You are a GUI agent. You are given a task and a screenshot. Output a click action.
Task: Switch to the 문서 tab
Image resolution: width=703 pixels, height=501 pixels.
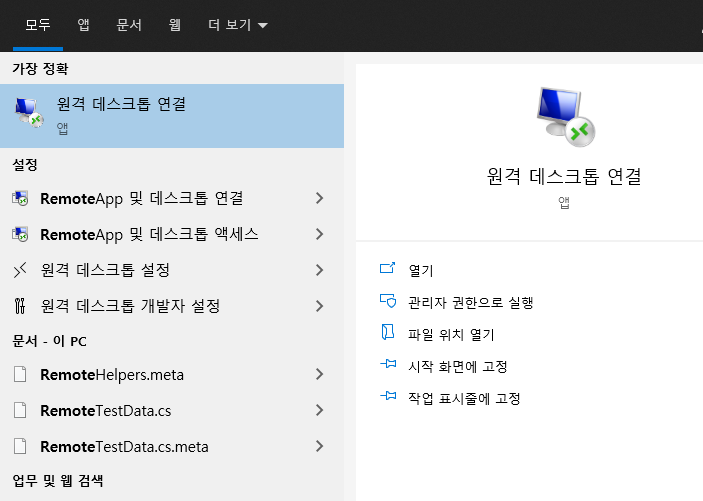129,25
